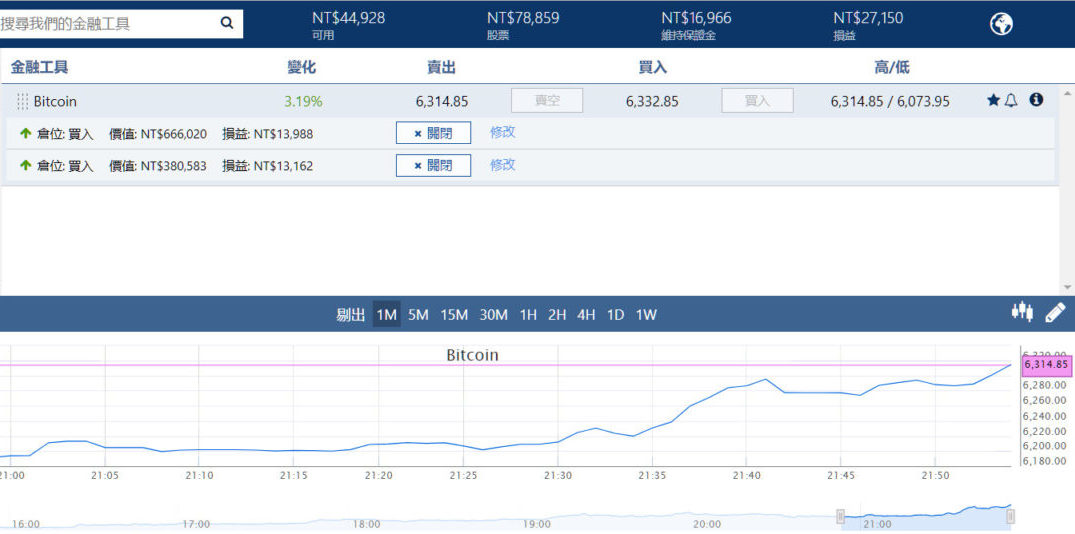
Task: Click the left handle of the chart range navigator
Action: (x=841, y=515)
